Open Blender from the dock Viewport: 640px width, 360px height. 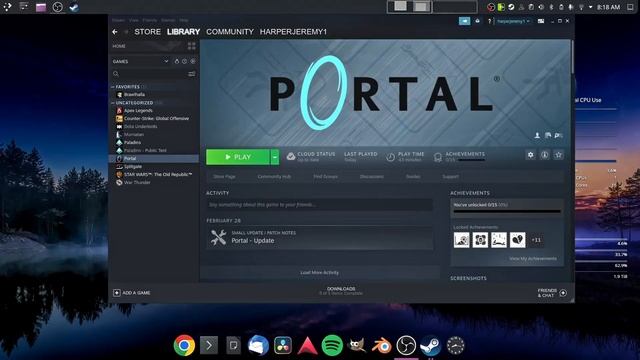tap(382, 346)
